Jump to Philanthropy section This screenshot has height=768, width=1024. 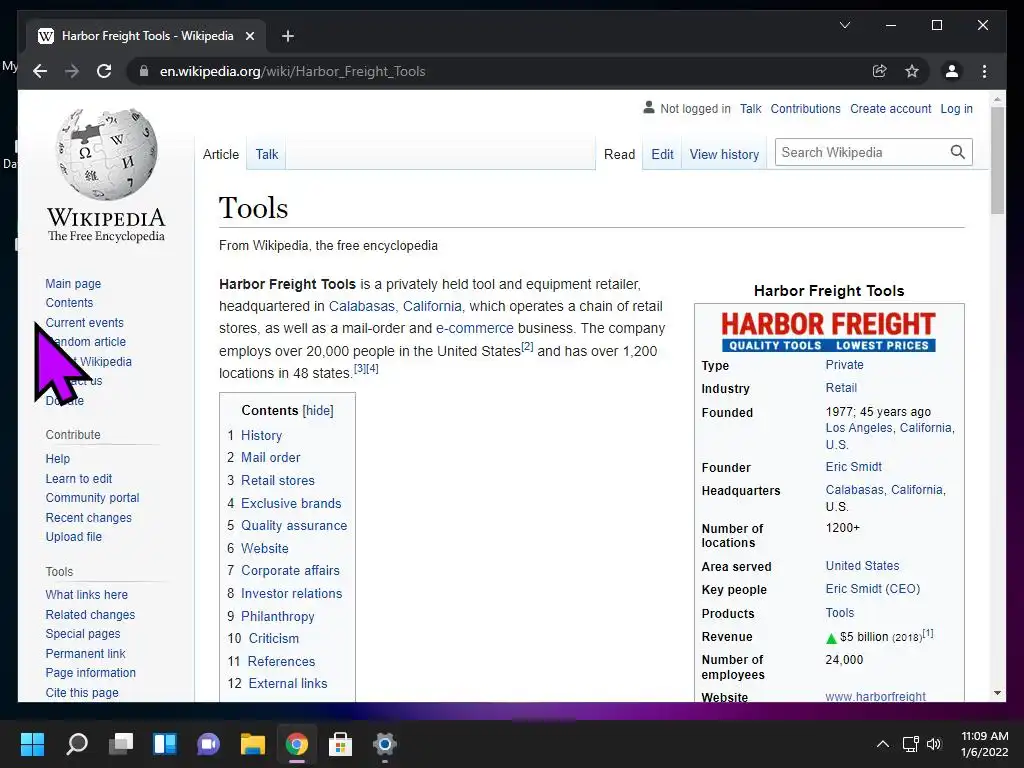(278, 616)
